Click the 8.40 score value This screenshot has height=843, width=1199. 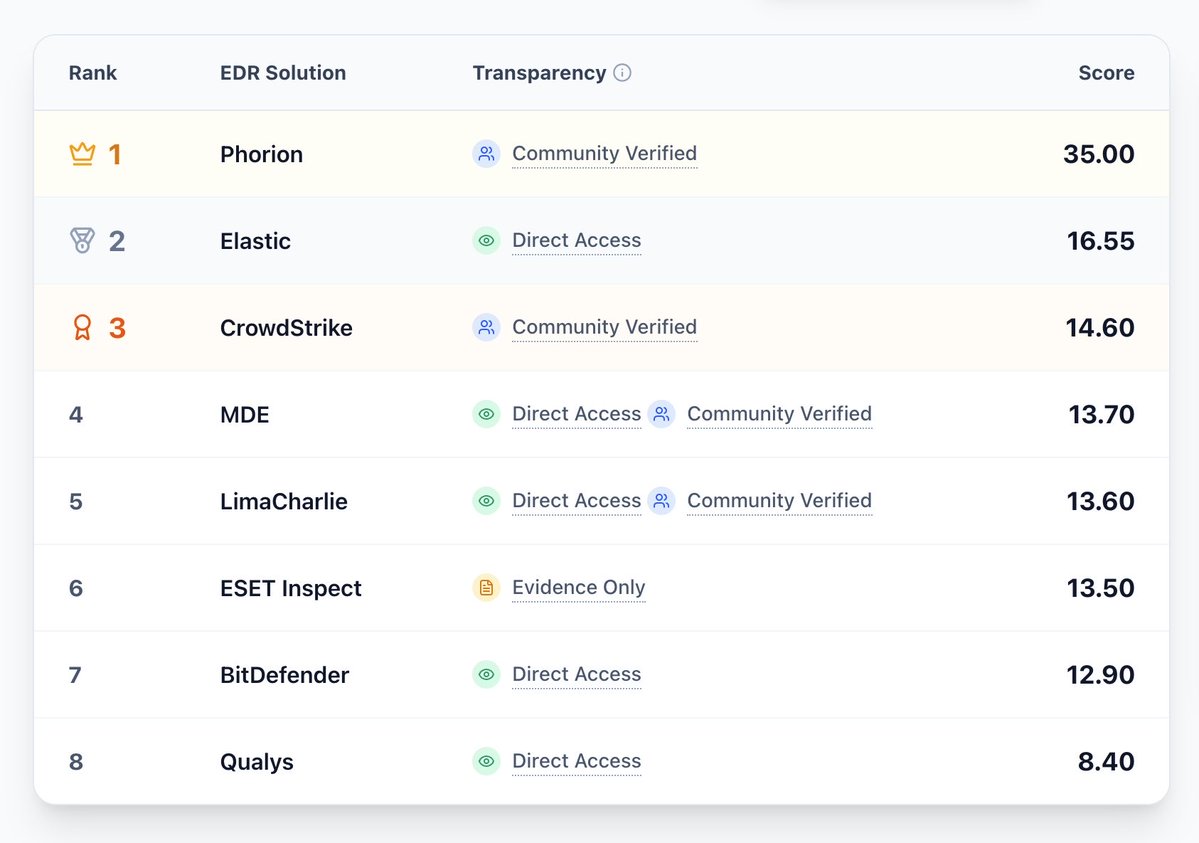[x=1106, y=762]
